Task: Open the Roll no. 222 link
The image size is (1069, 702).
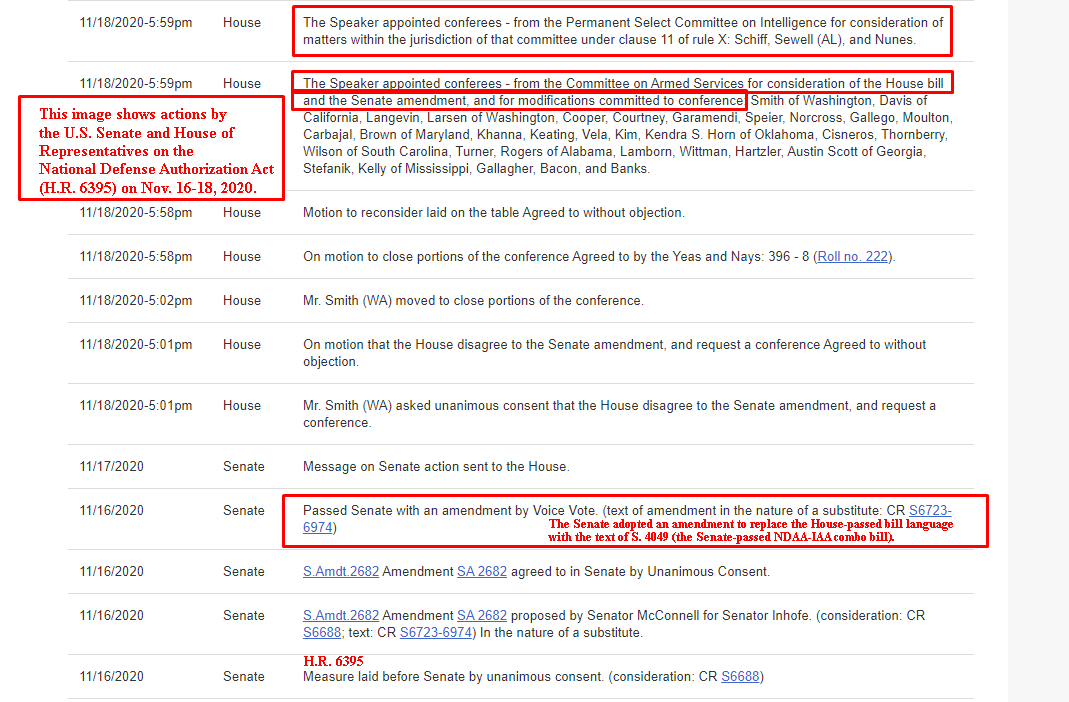Action: pos(852,257)
